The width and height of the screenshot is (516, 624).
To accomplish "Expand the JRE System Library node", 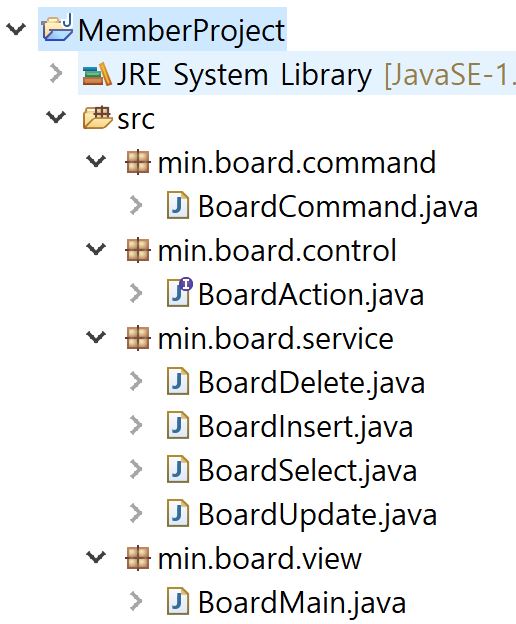I will tap(56, 74).
